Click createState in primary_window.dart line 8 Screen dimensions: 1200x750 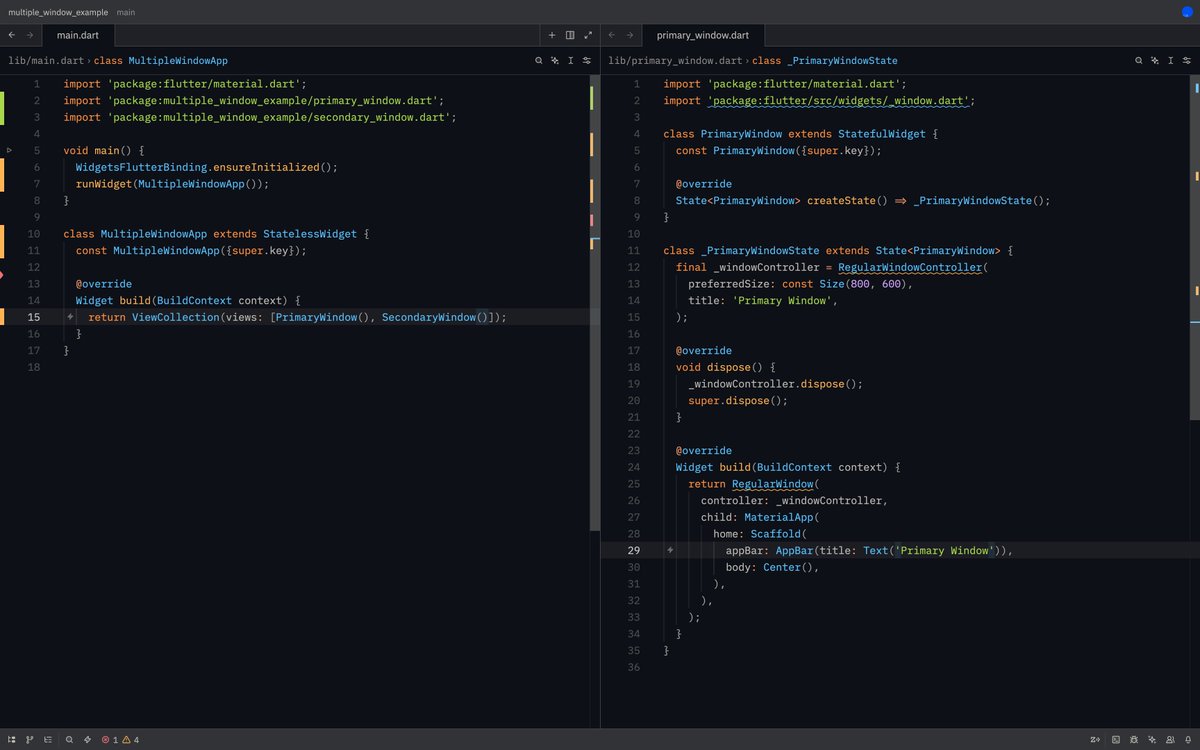844,201
